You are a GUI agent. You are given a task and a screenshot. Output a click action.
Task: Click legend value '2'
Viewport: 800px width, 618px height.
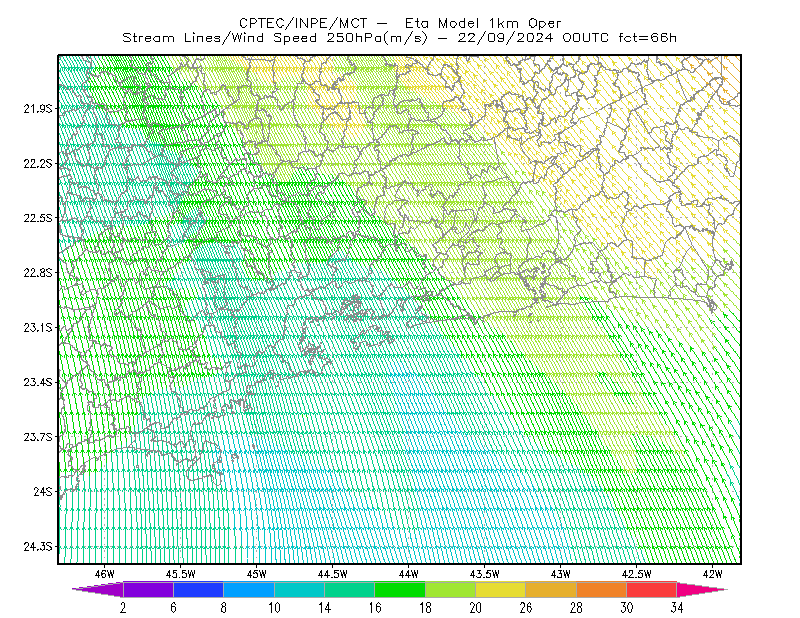pyautogui.click(x=123, y=608)
